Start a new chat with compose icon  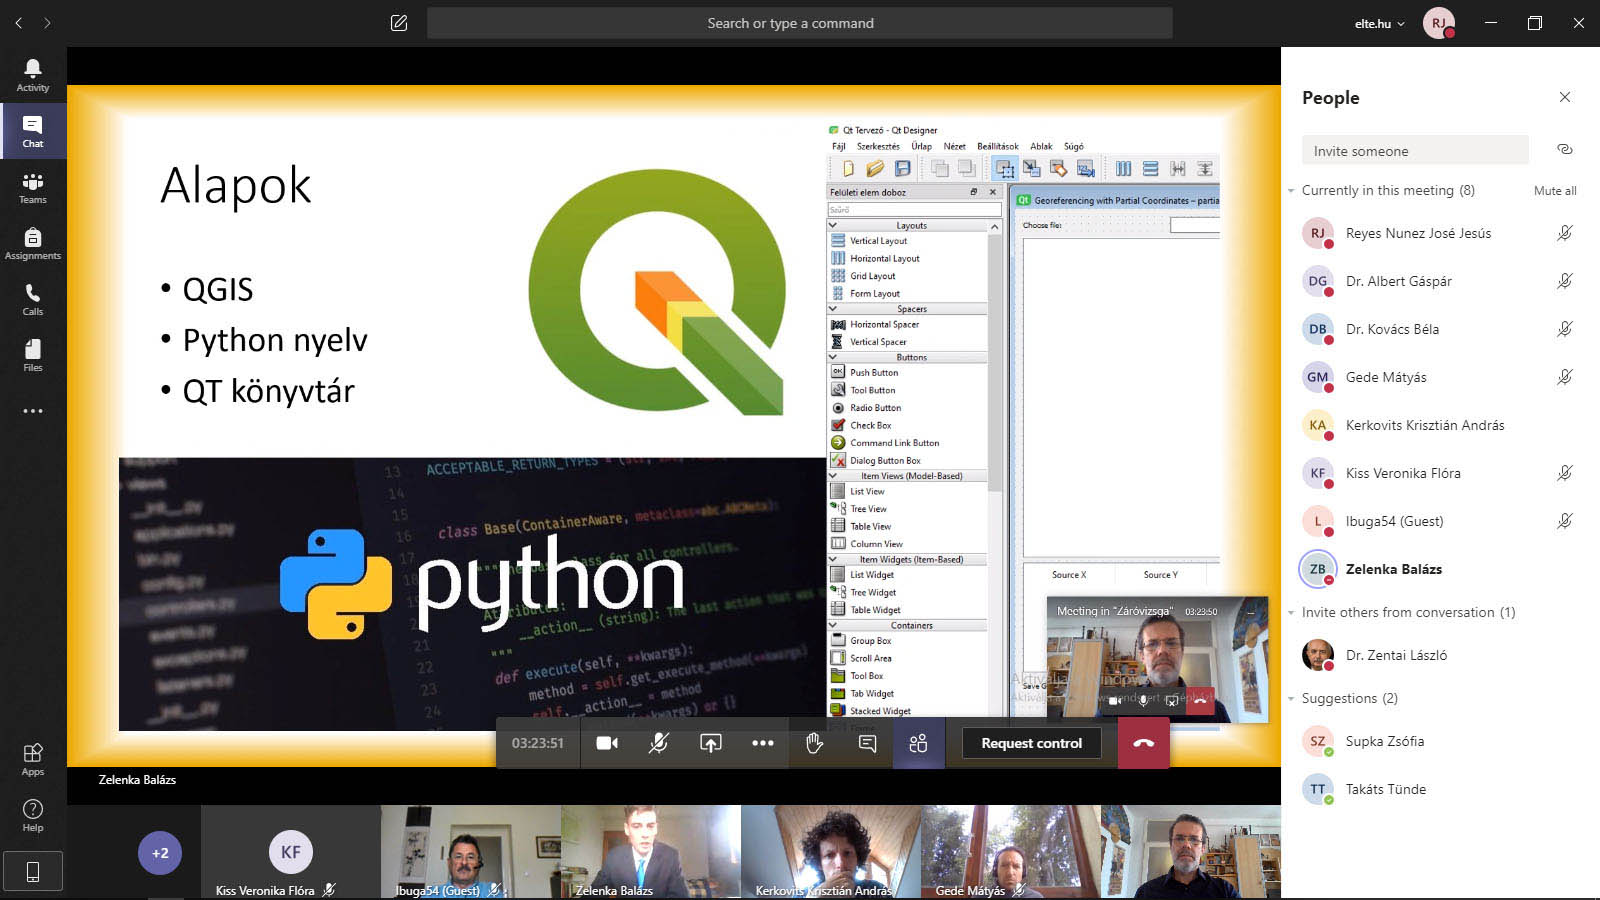point(399,23)
